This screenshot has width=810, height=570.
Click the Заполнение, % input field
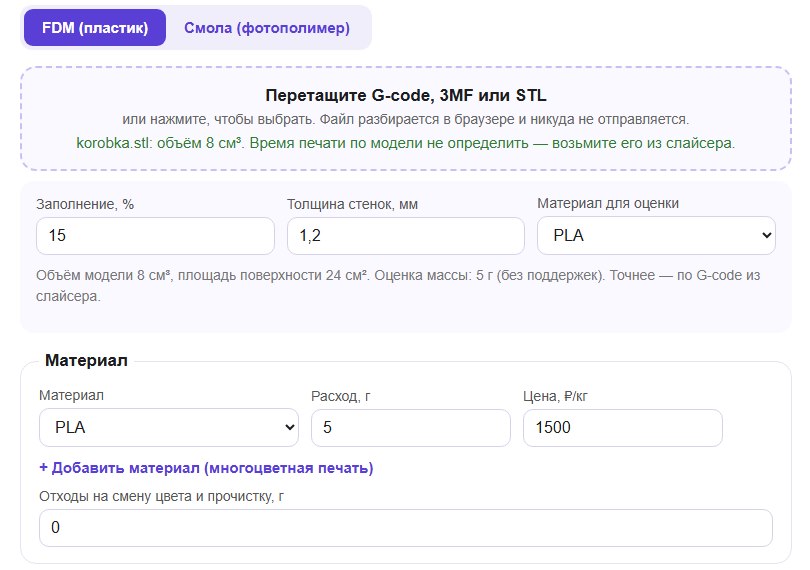pyautogui.click(x=155, y=236)
